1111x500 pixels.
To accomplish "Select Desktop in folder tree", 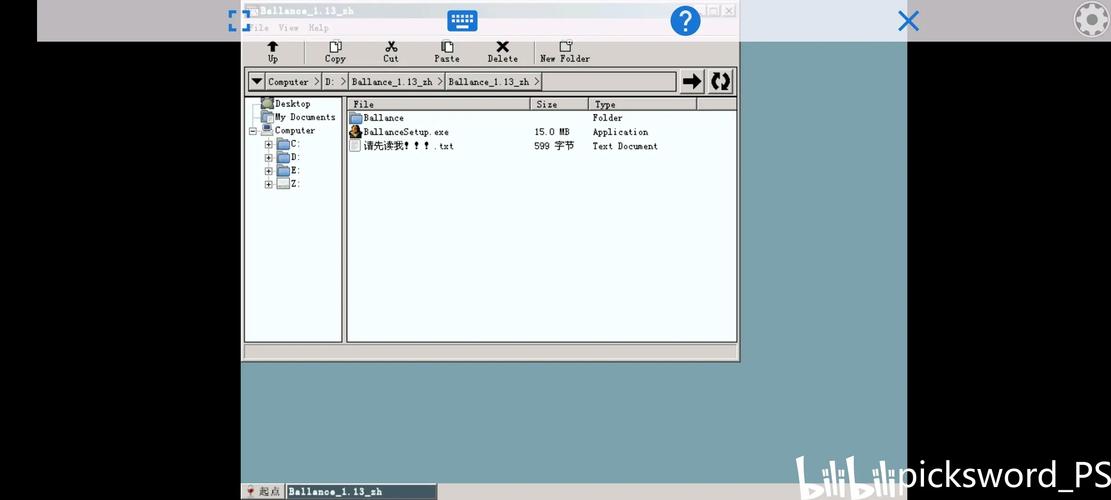I will click(x=293, y=103).
